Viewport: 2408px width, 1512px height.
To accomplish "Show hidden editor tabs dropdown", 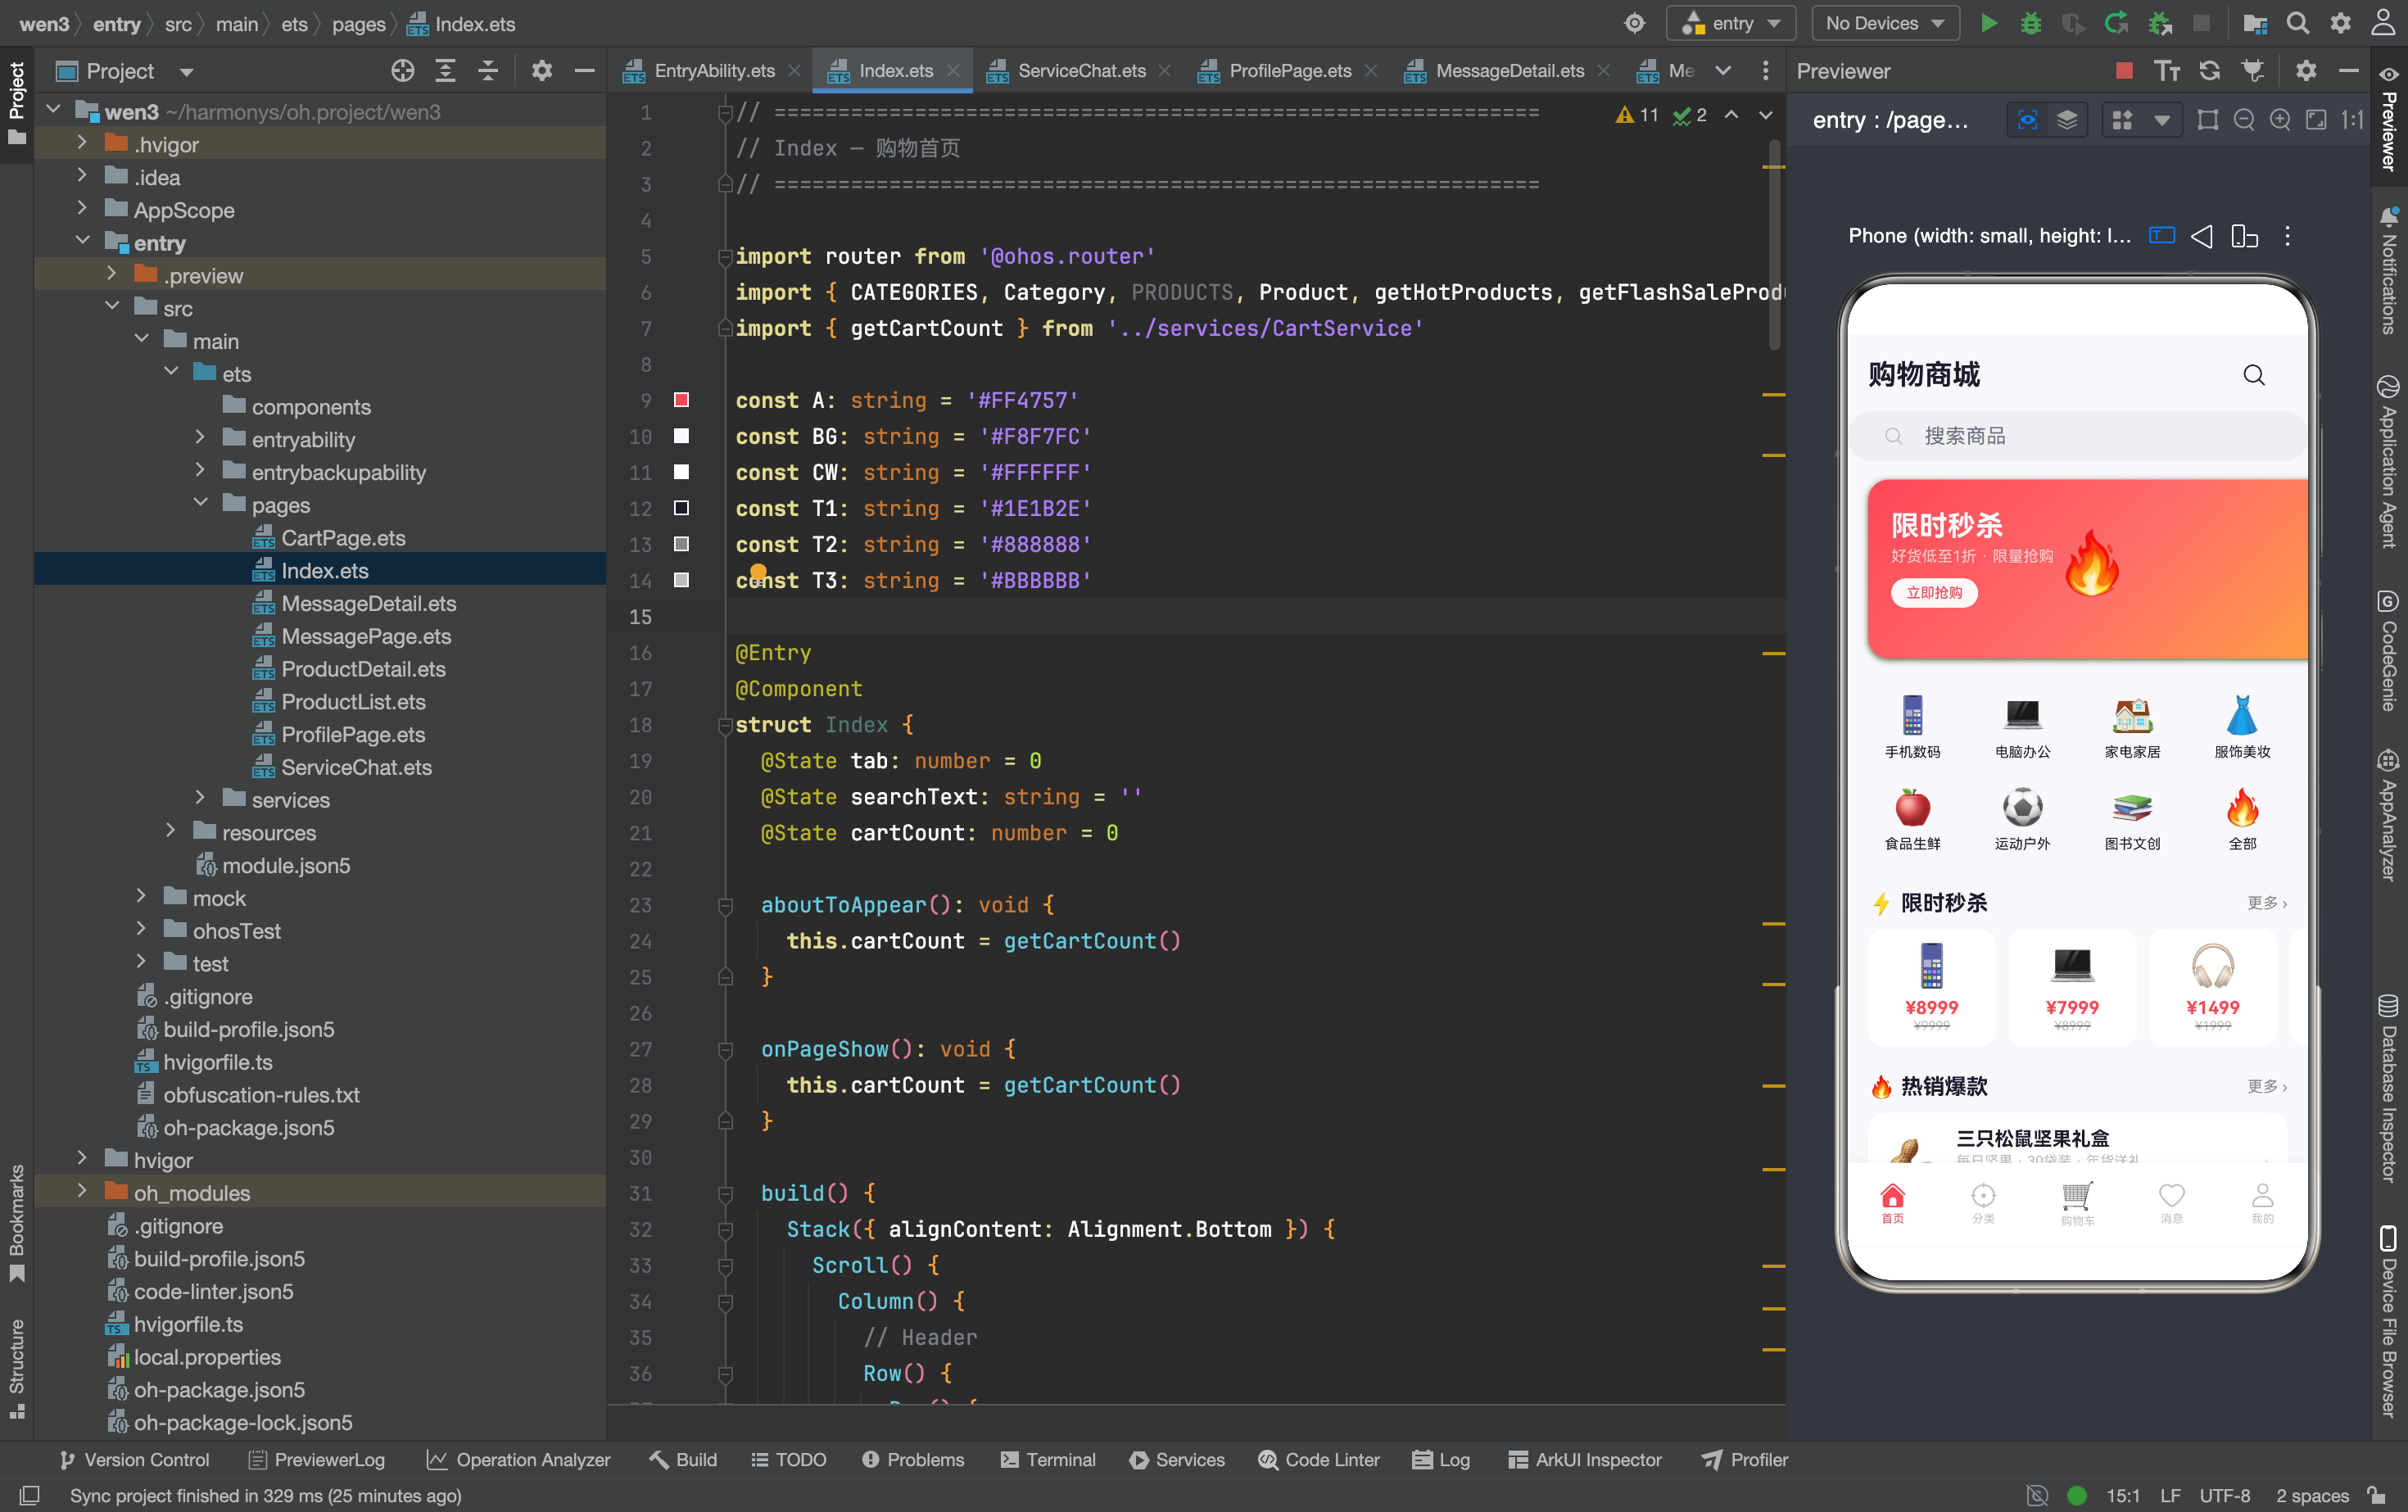I will [1723, 71].
